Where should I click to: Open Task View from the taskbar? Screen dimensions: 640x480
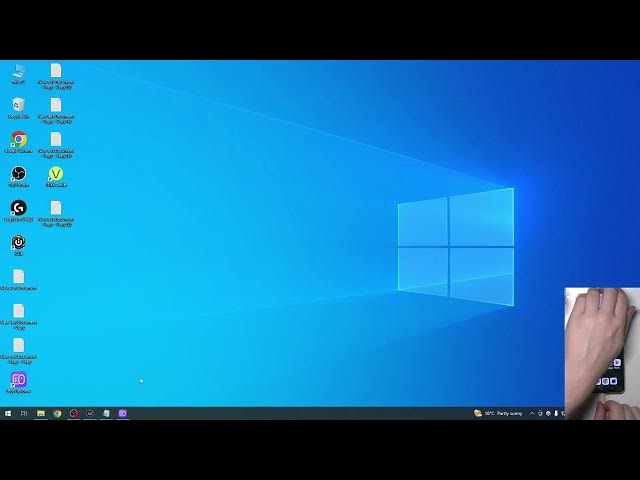[24, 413]
